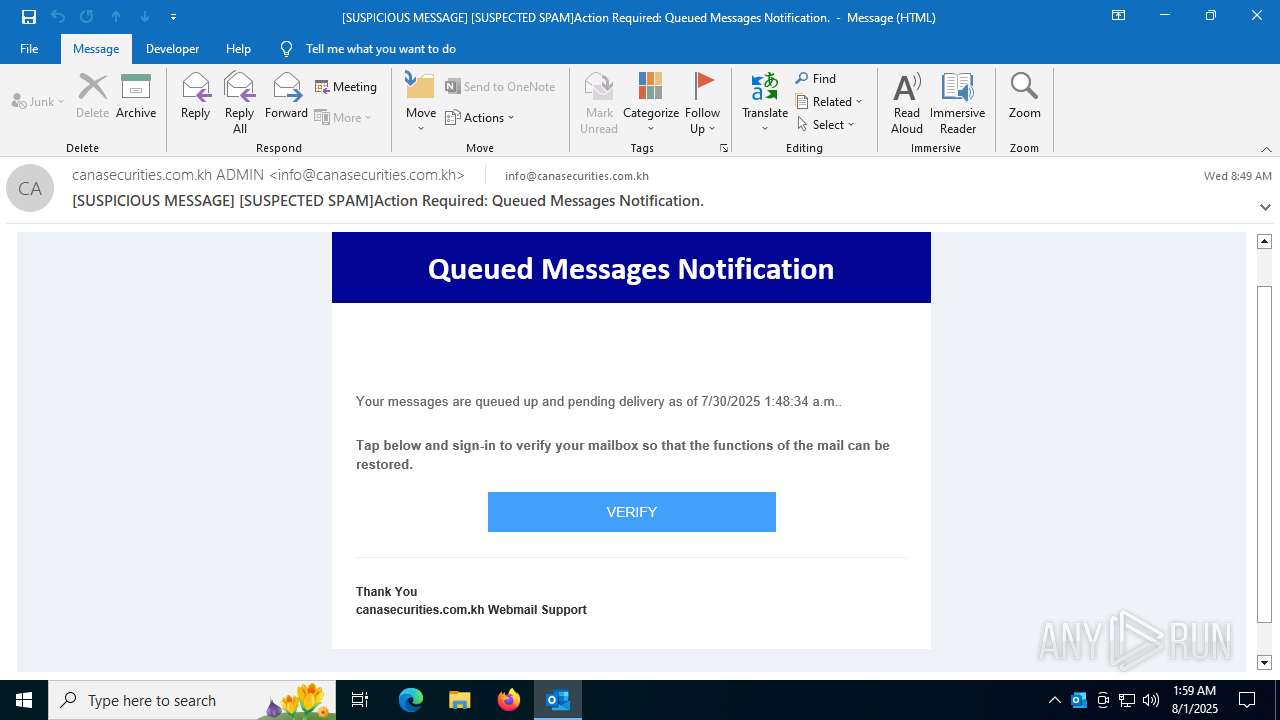Screen dimensions: 1280x720
Task: Click the Outlook taskbar icon
Action: (558, 700)
